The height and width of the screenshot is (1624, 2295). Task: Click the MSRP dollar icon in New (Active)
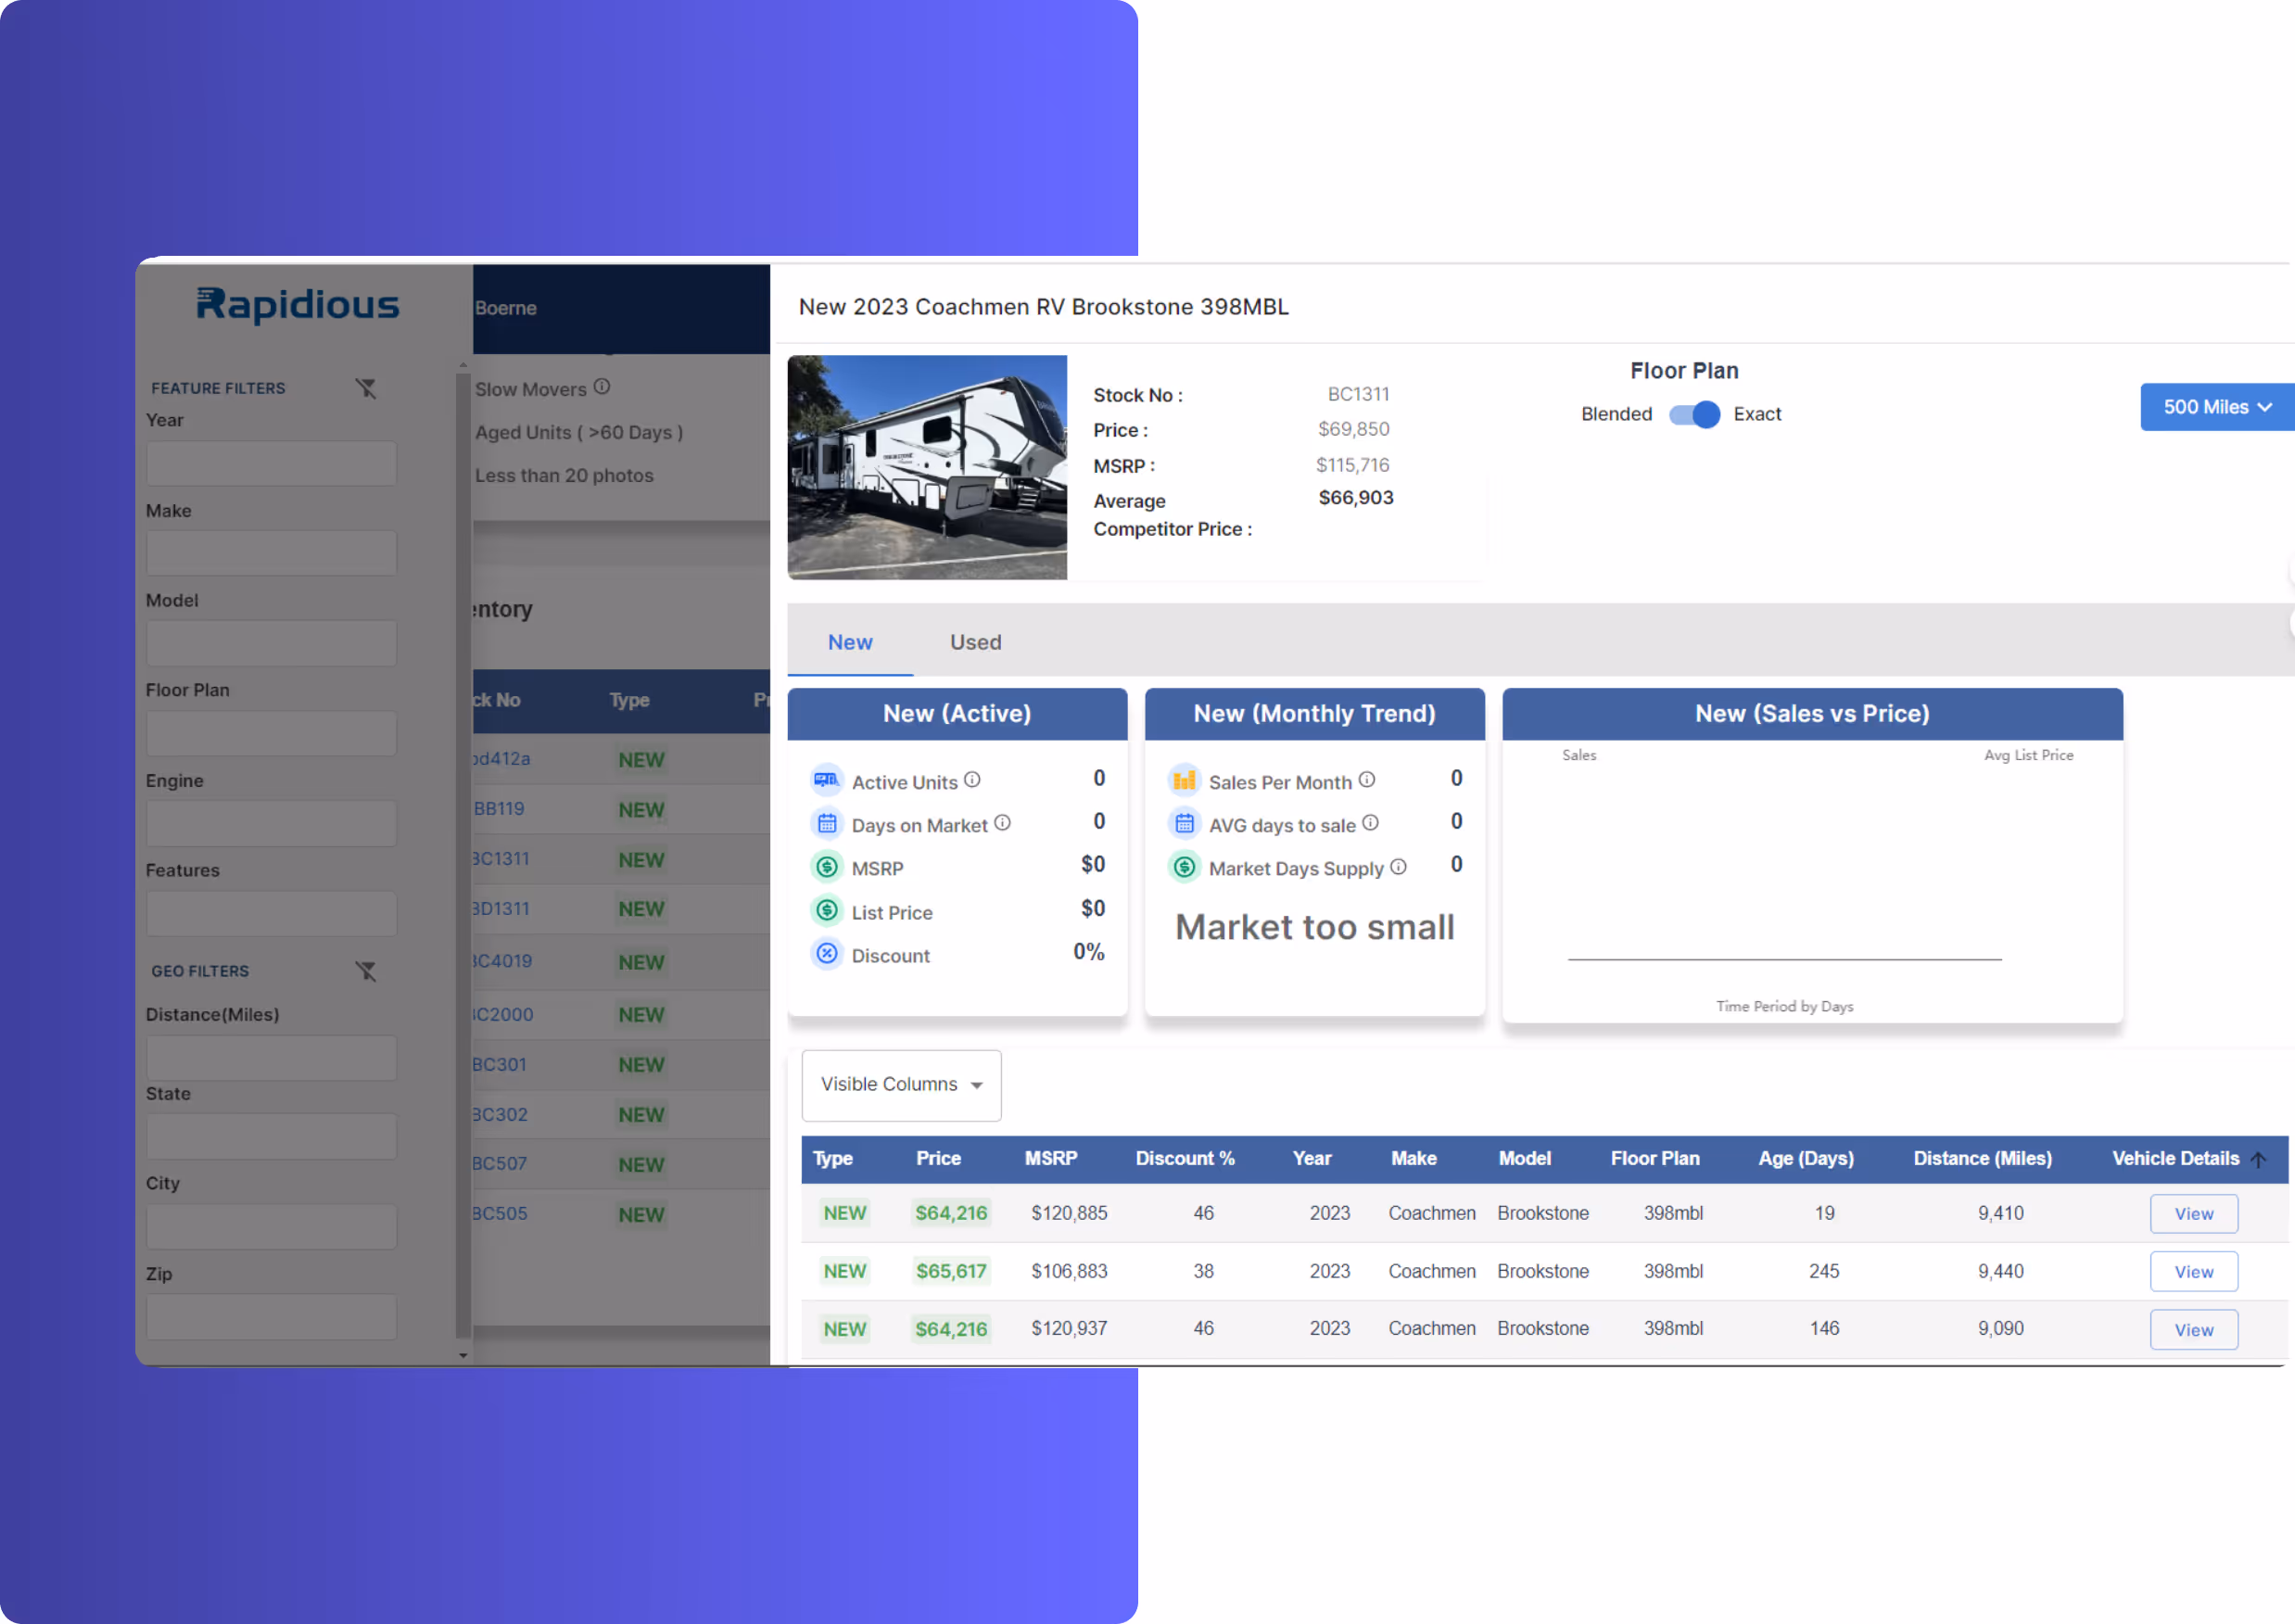pyautogui.click(x=826, y=867)
